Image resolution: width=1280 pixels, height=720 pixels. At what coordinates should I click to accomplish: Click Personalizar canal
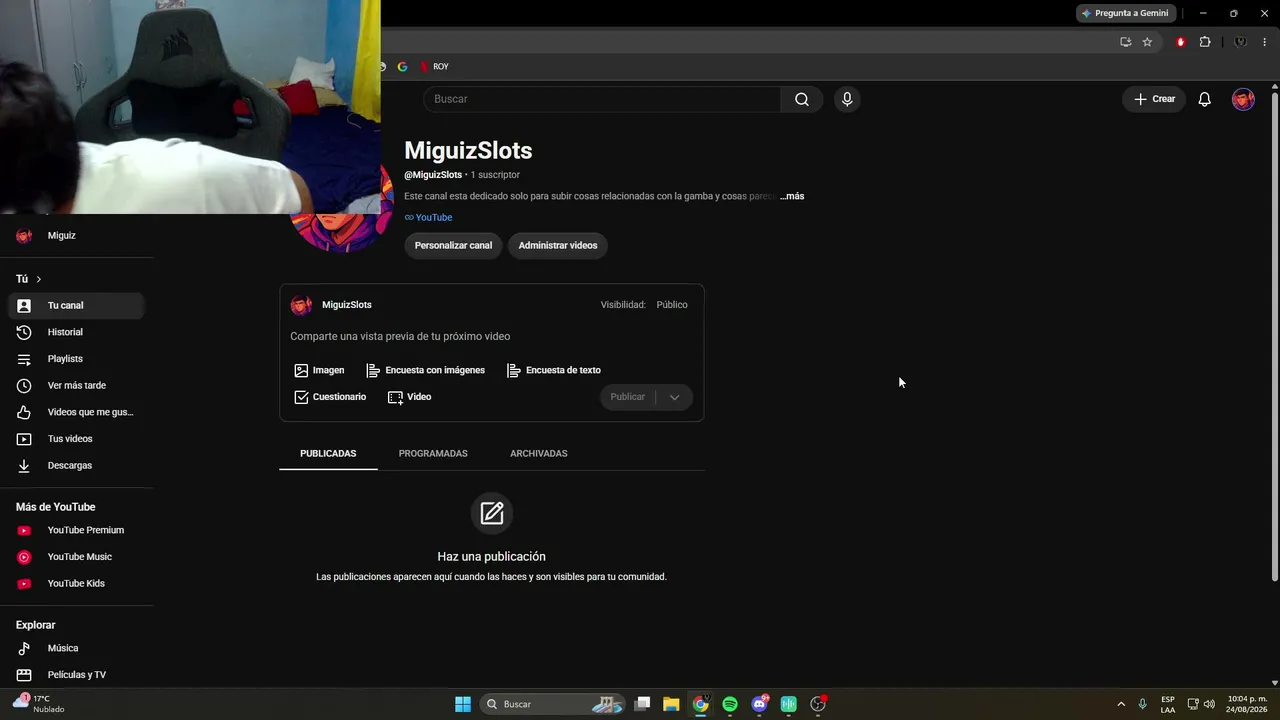point(453,245)
